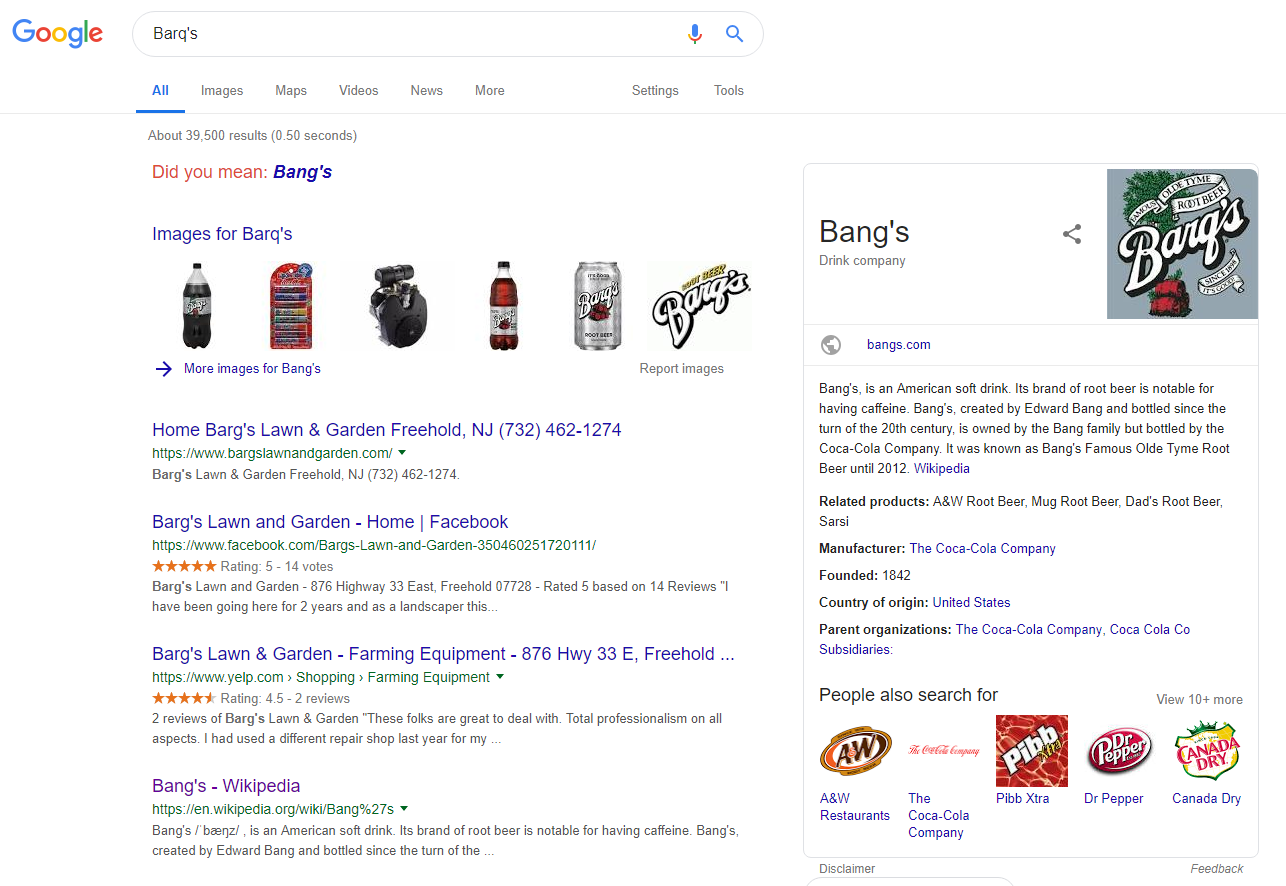Image resolution: width=1286 pixels, height=886 pixels.
Task: Click The Coca-Cola Company parent organization link
Action: coord(1029,630)
